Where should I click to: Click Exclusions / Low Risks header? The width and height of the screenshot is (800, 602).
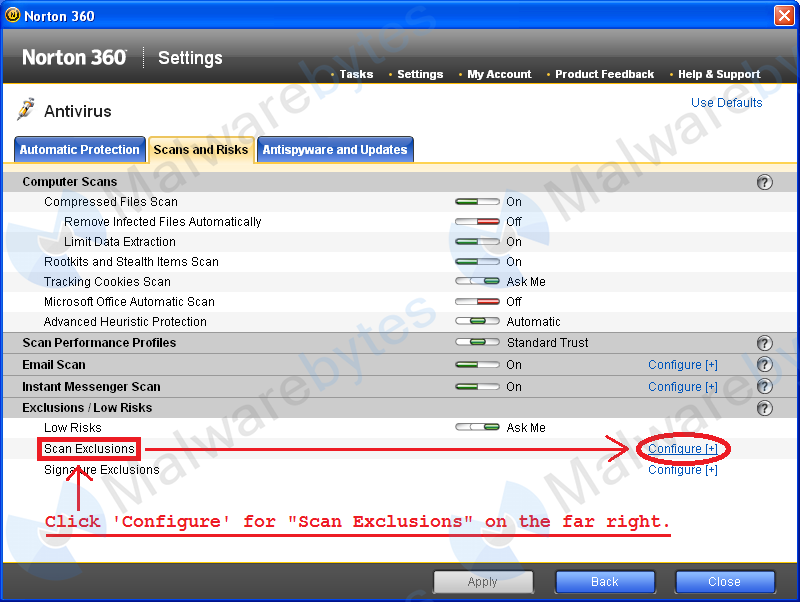[x=87, y=408]
